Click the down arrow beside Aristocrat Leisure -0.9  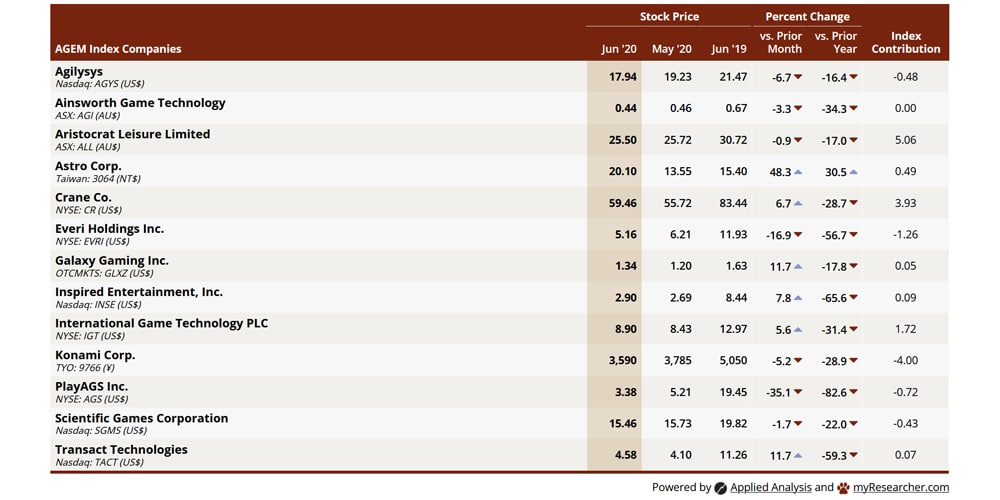pos(798,140)
